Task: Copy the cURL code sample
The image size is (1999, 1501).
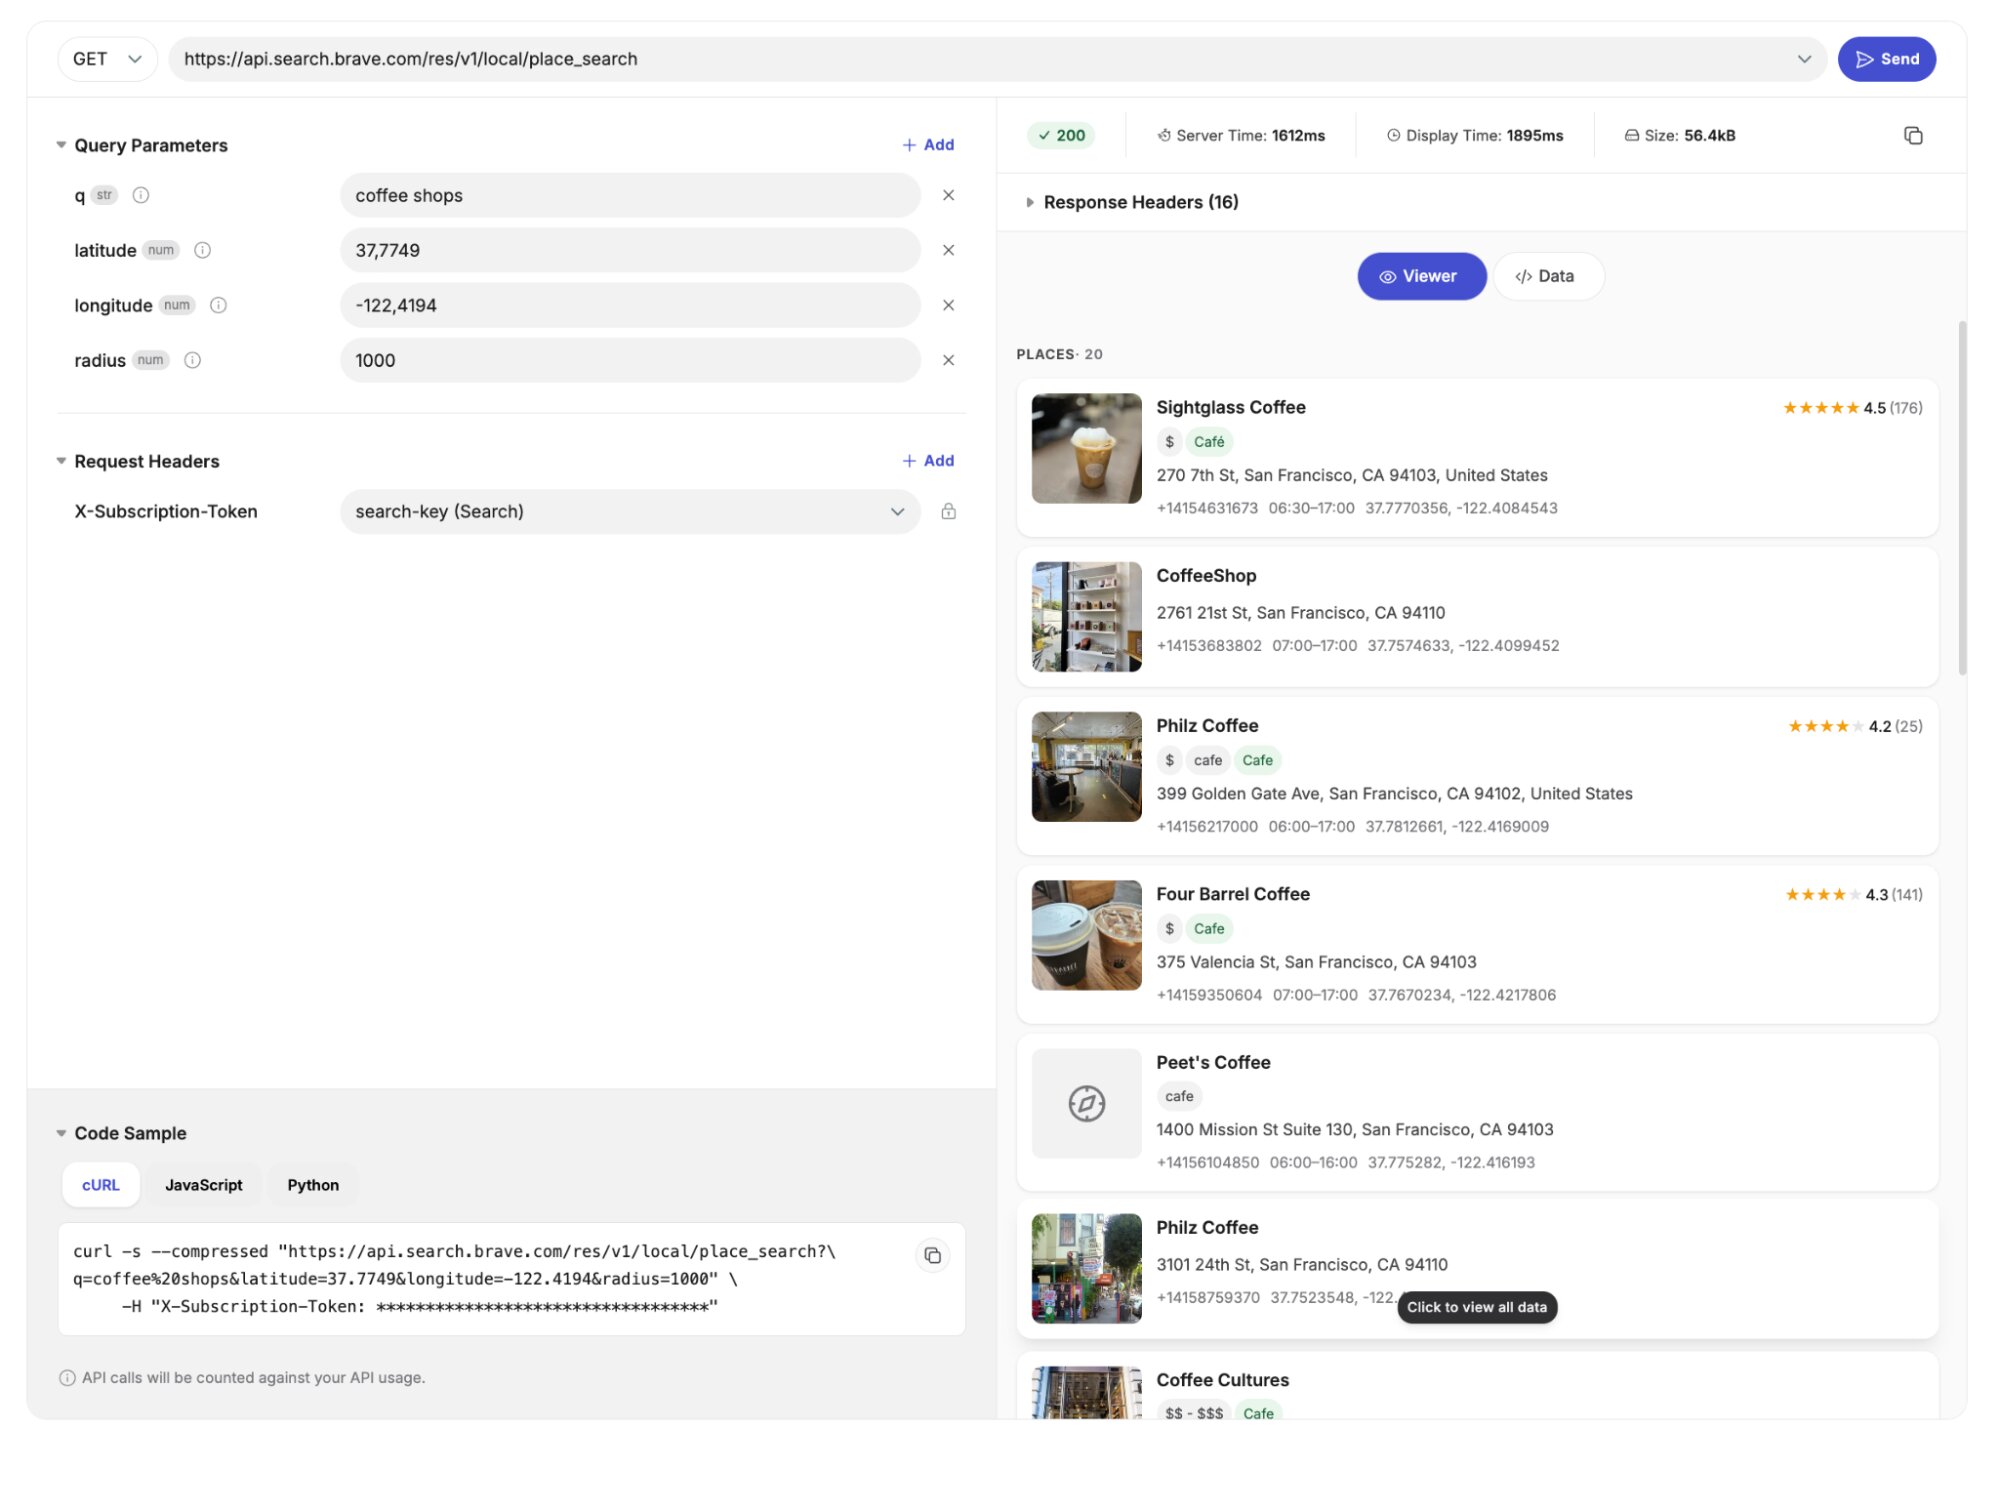Action: (x=932, y=1255)
